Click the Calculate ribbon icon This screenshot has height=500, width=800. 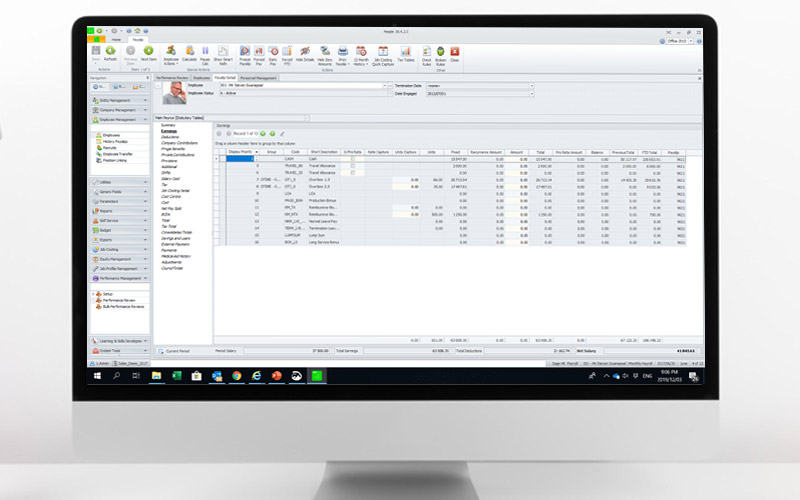192,50
